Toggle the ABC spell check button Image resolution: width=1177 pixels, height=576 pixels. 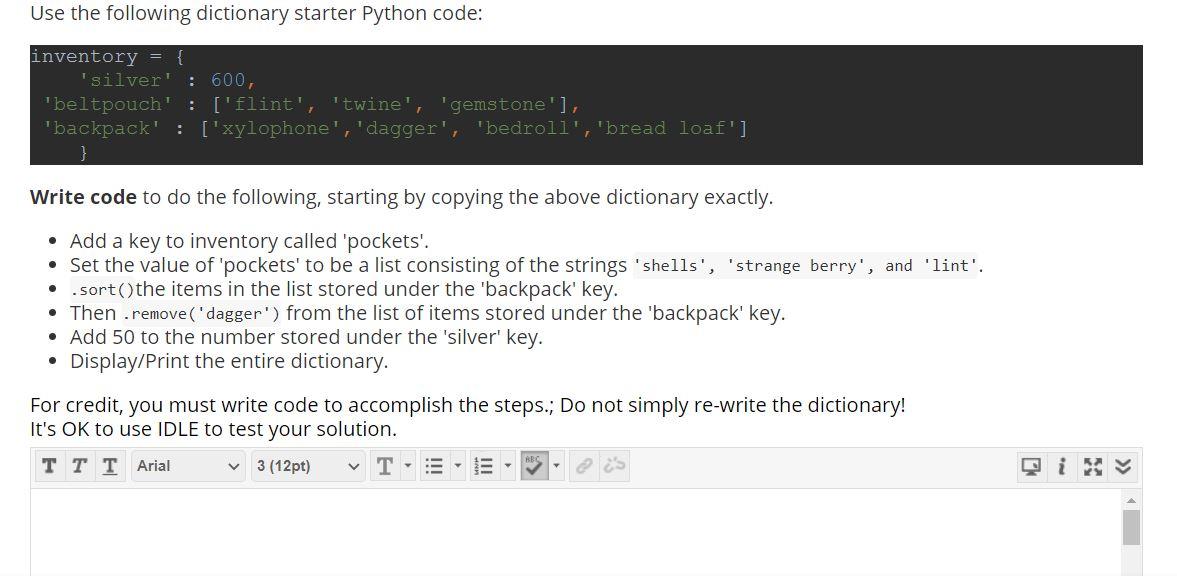coord(534,466)
